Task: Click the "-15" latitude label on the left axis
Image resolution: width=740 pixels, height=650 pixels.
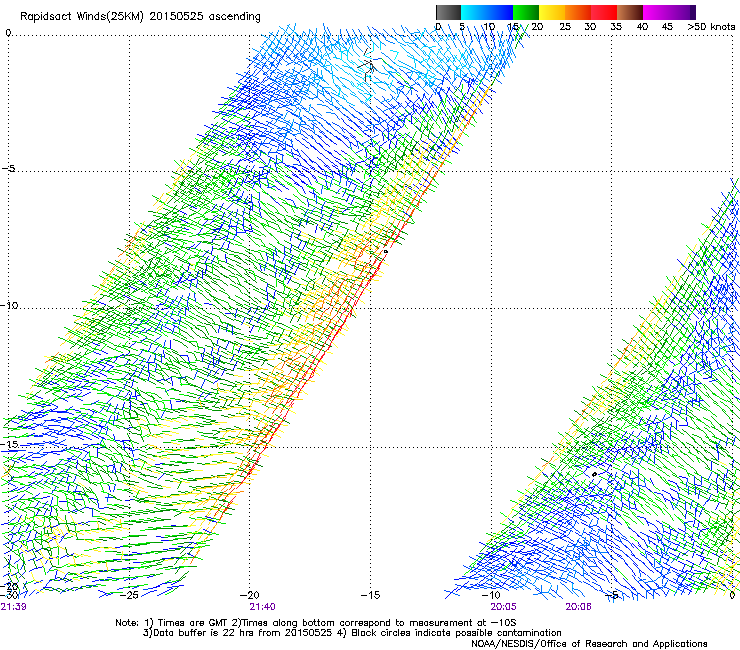Action: pos(9,444)
